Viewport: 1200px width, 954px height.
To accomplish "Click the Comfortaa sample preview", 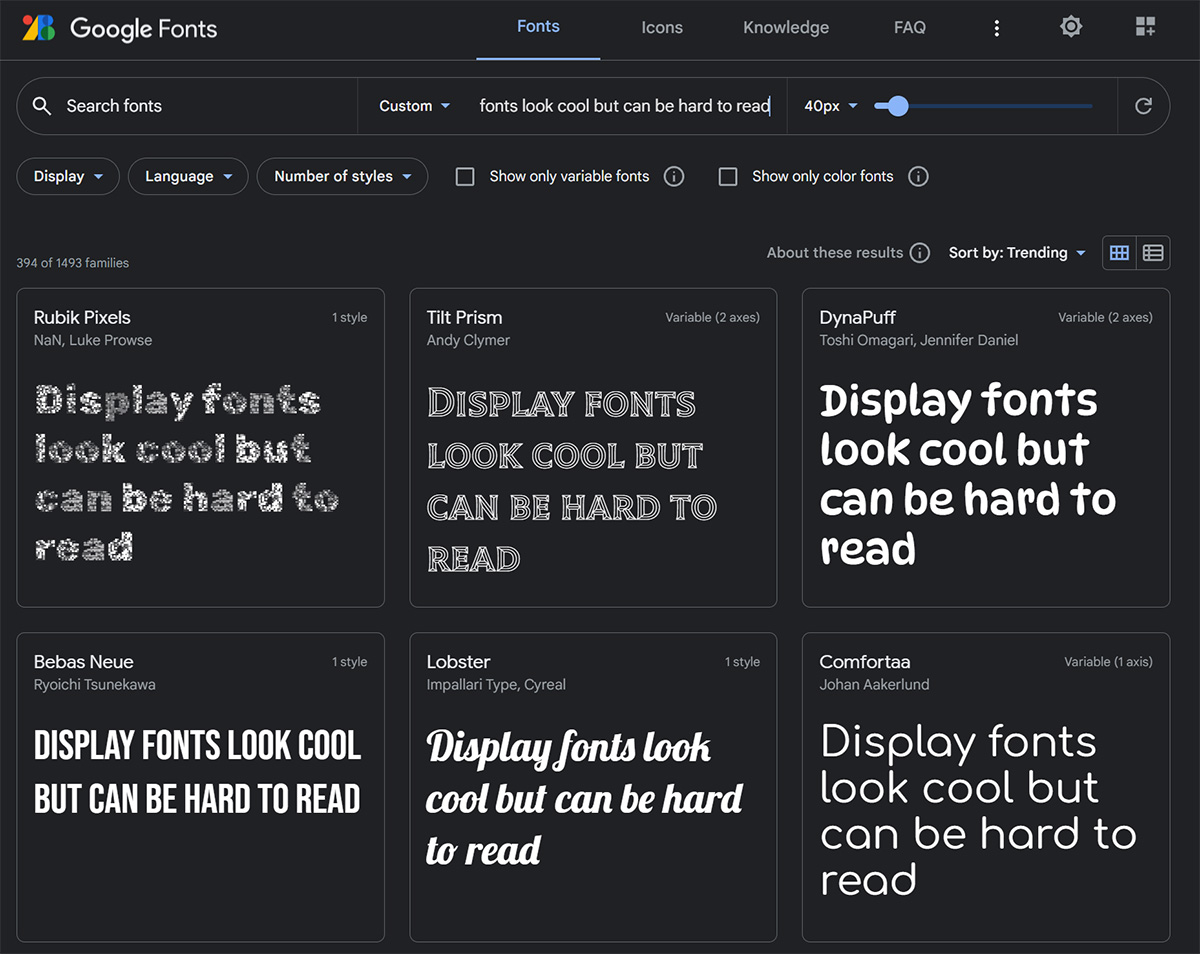I will [x=978, y=810].
